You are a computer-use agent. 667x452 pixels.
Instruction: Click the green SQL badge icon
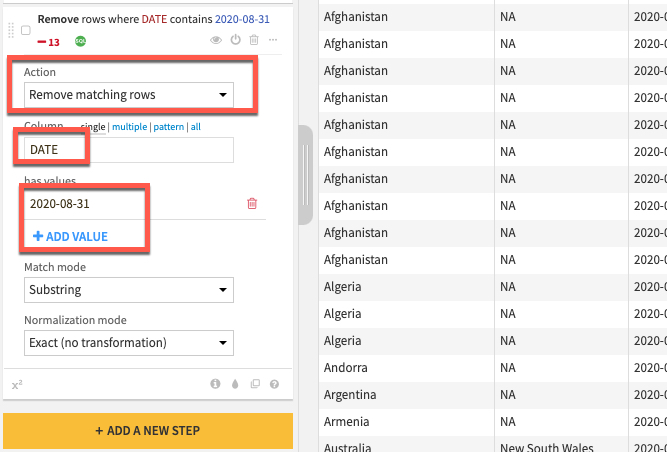point(80,42)
